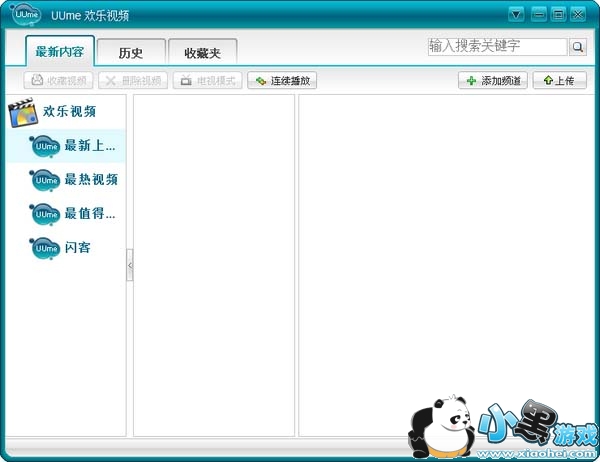Click the 上传 upload button
The image size is (600, 462).
point(559,80)
